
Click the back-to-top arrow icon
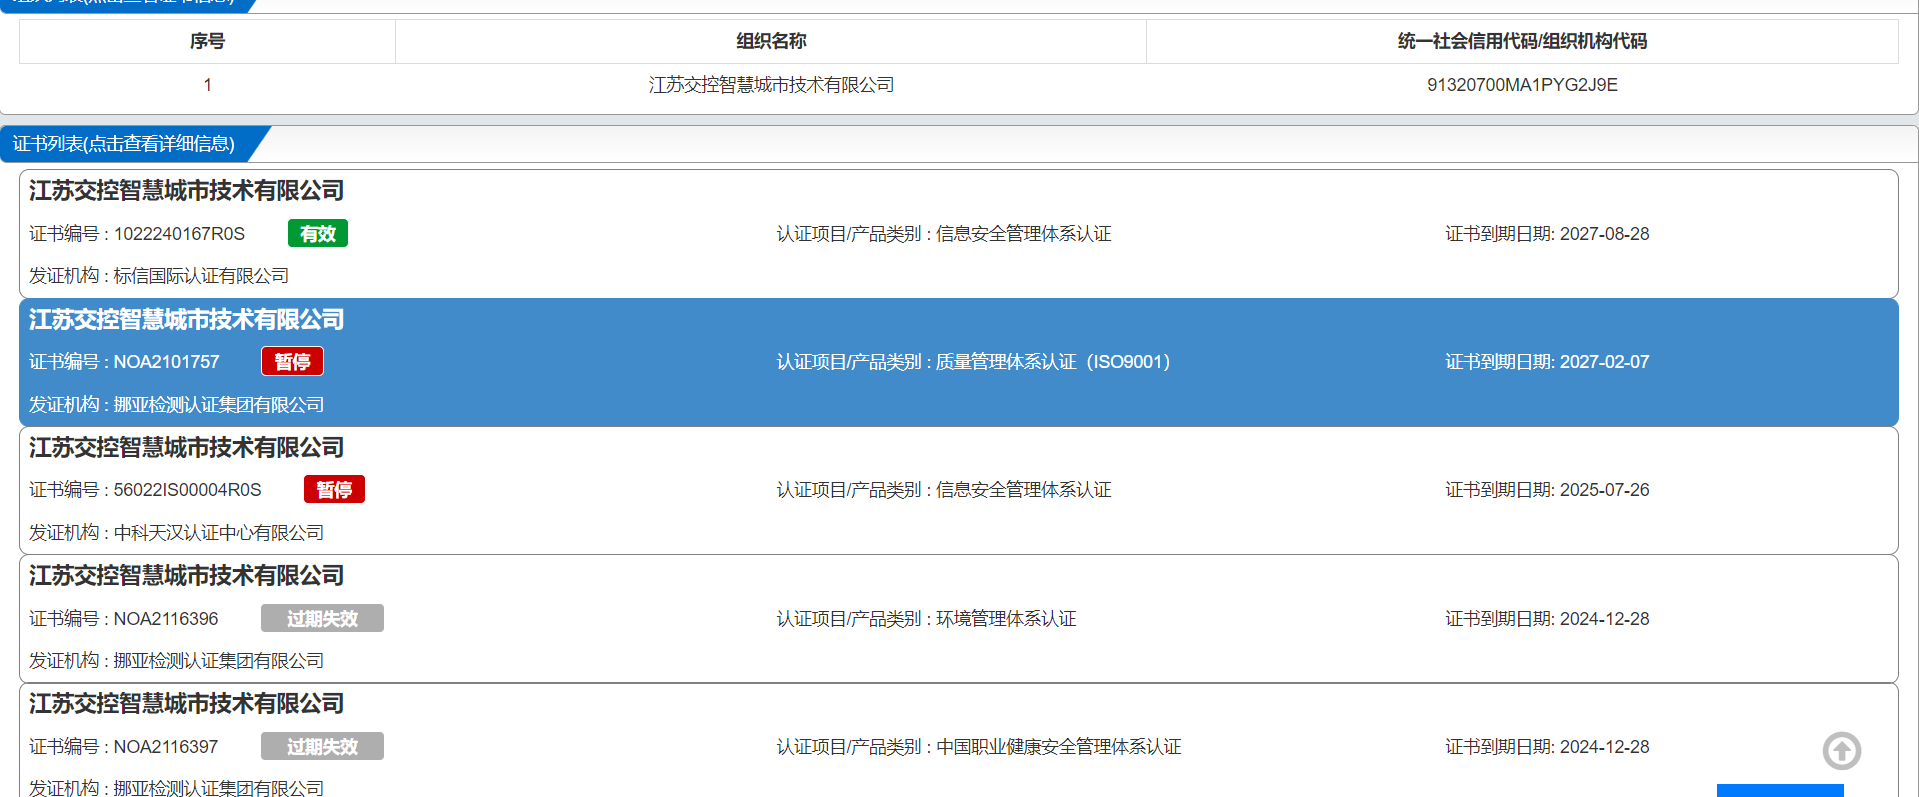pyautogui.click(x=1841, y=751)
